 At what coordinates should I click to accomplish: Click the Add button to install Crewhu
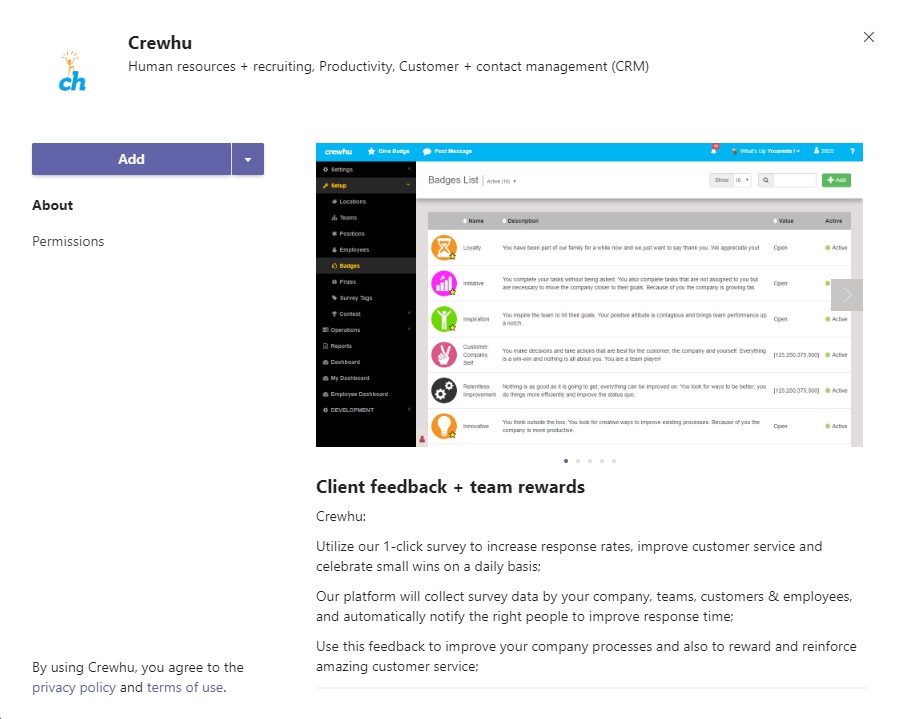[131, 159]
